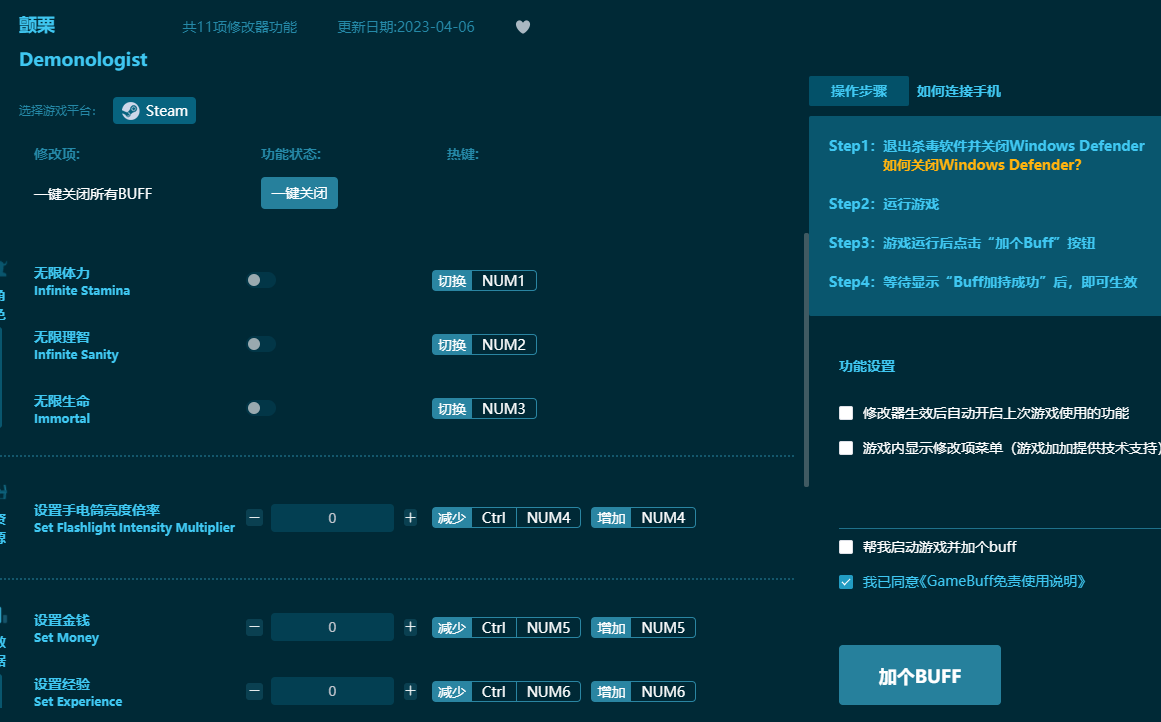Click plus stepper for Set Flashlight Intensity Multiplier
Screen dimensions: 1161x722
point(410,518)
